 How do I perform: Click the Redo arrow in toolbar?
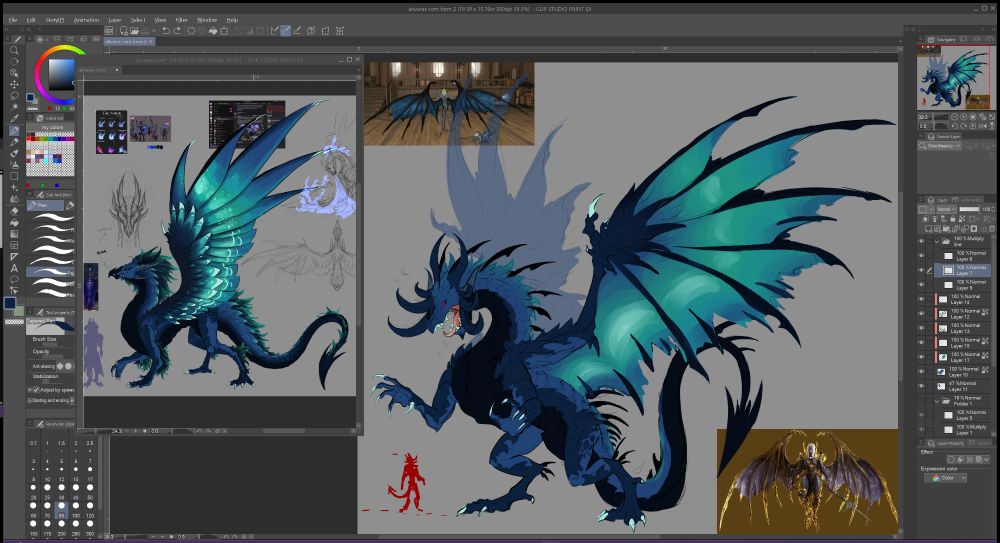pyautogui.click(x=177, y=30)
